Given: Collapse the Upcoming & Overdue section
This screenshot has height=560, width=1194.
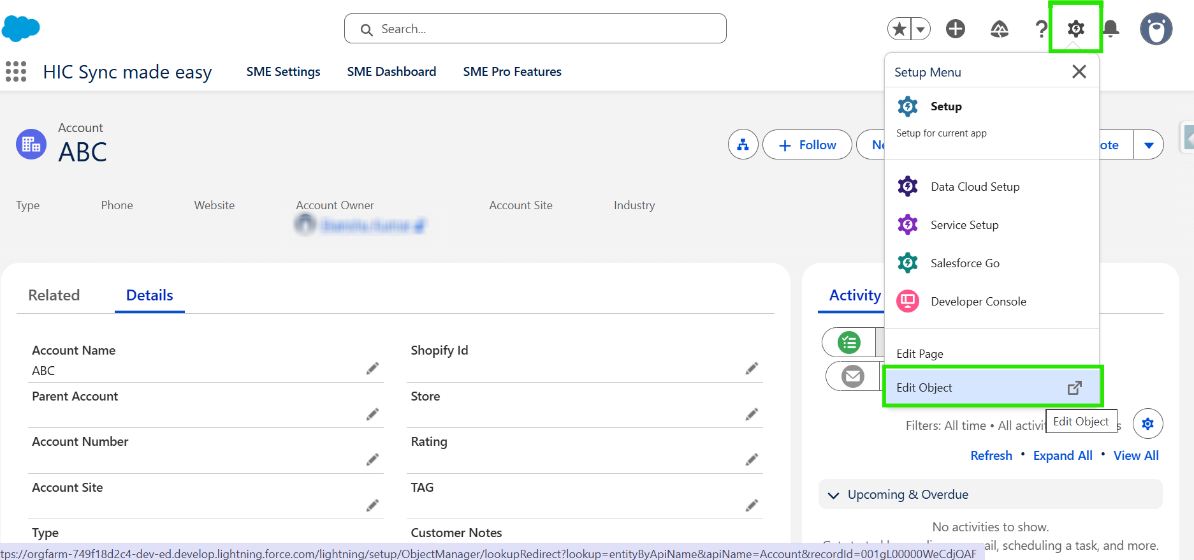Looking at the screenshot, I should click(833, 494).
